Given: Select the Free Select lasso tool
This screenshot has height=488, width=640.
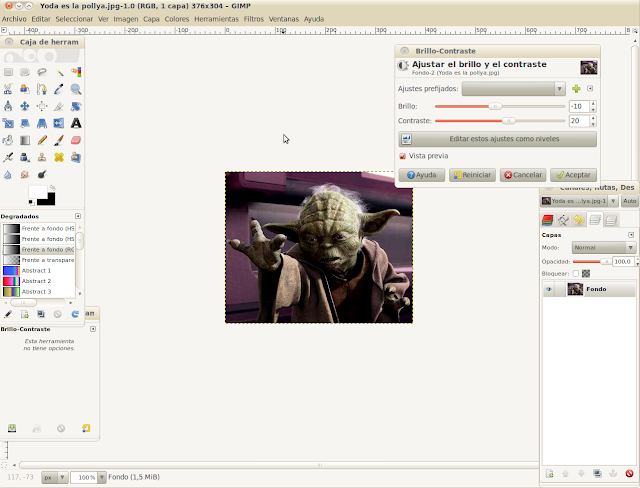Looking at the screenshot, I should (42, 72).
